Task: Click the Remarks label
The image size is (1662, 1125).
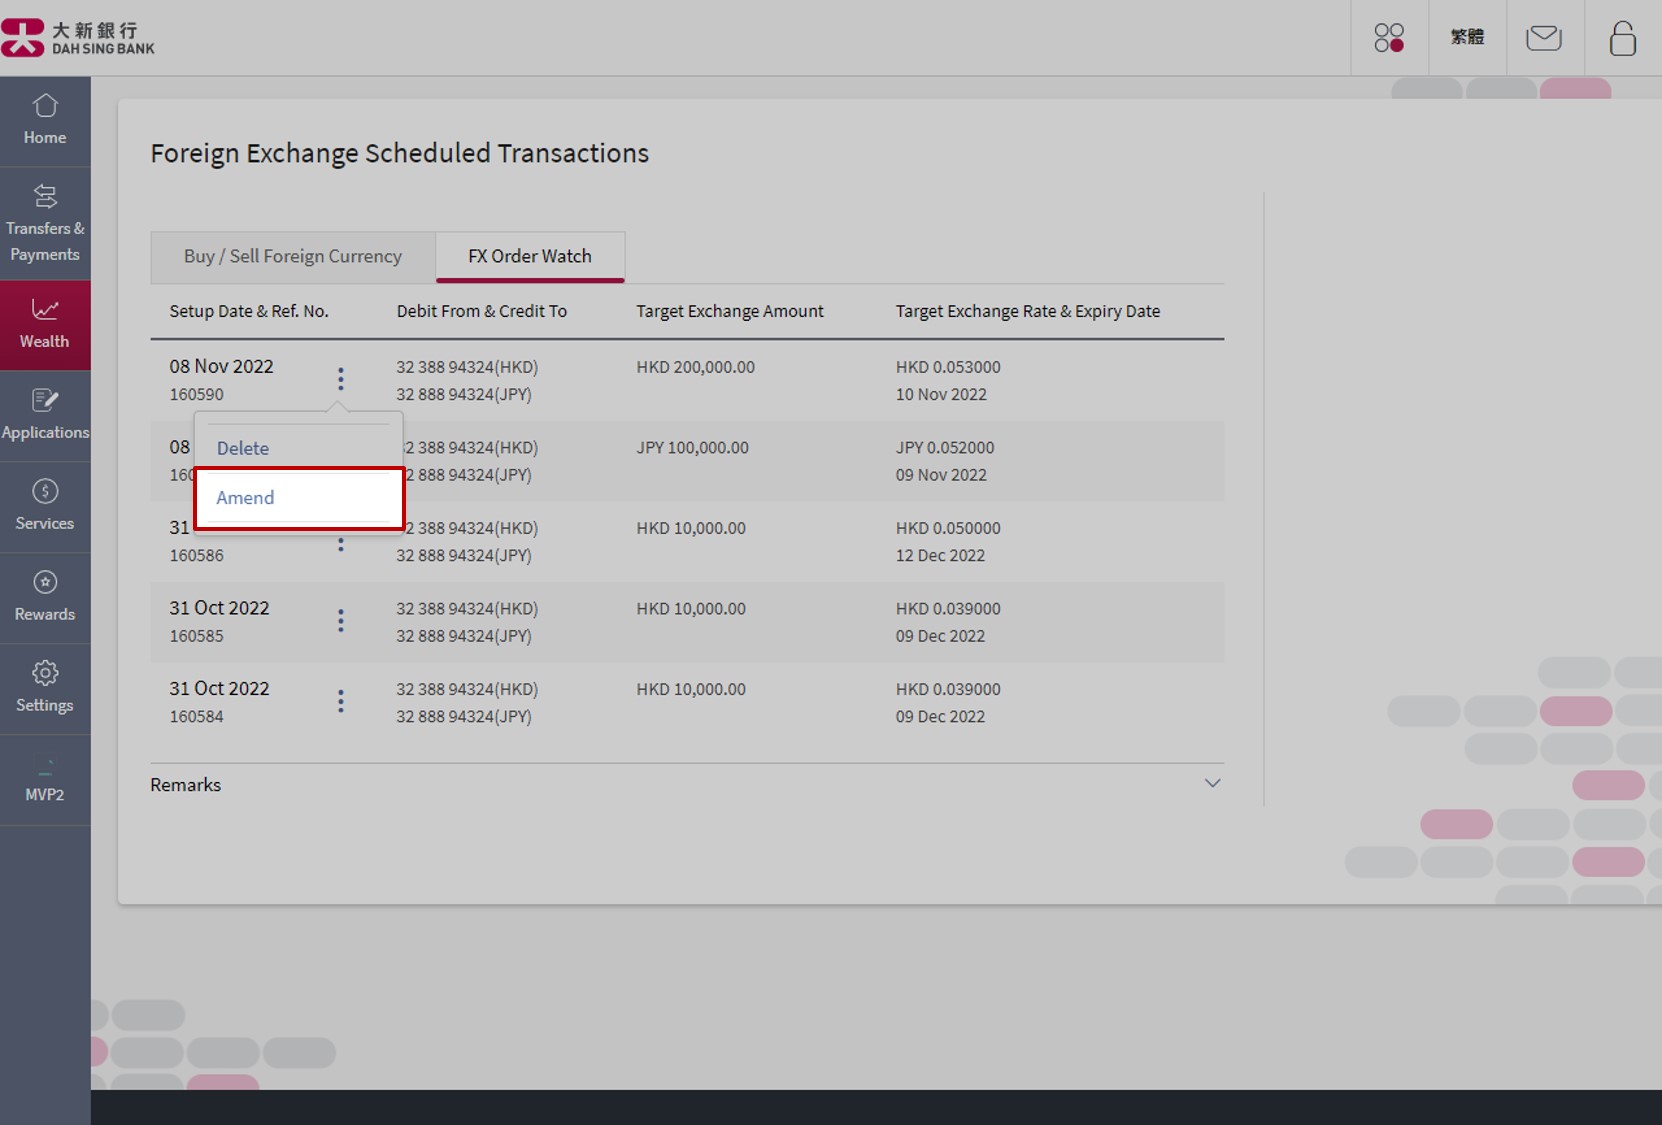Action: 186,785
